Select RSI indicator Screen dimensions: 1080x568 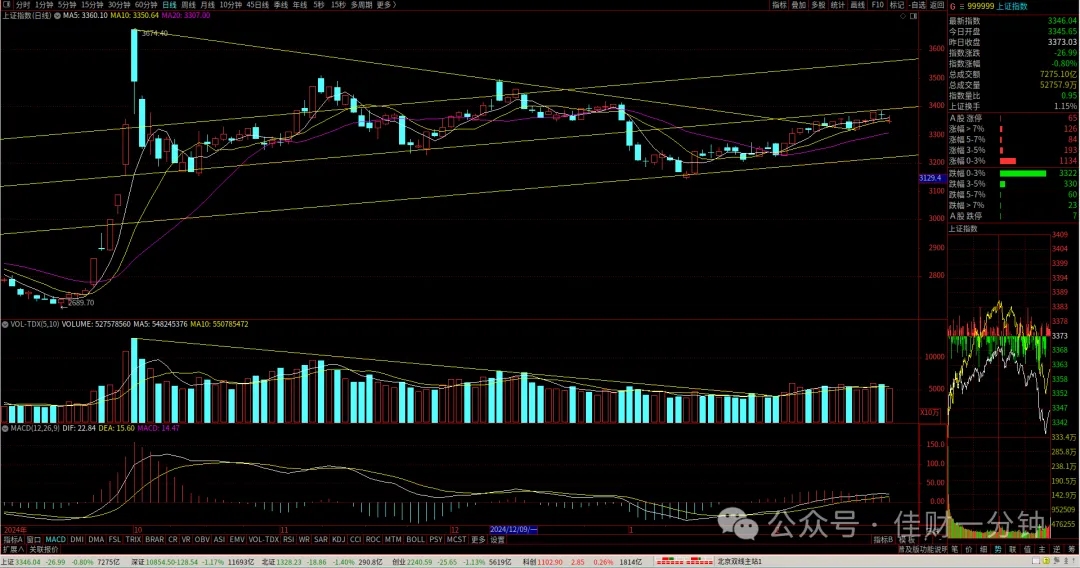(x=288, y=540)
